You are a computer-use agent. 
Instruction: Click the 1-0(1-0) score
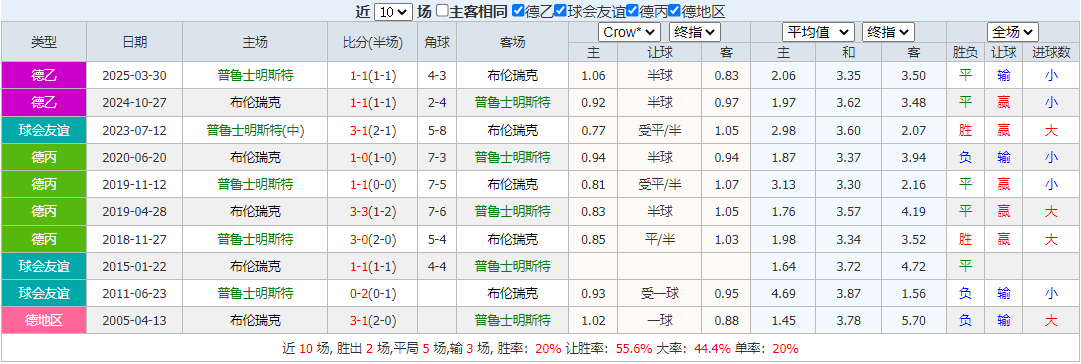point(373,157)
